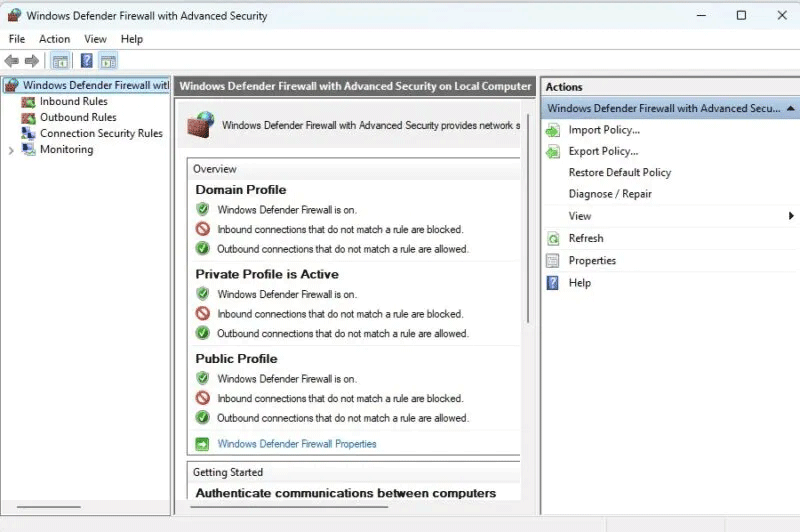Open Properties from the Actions pane
The image size is (800, 532).
(592, 261)
